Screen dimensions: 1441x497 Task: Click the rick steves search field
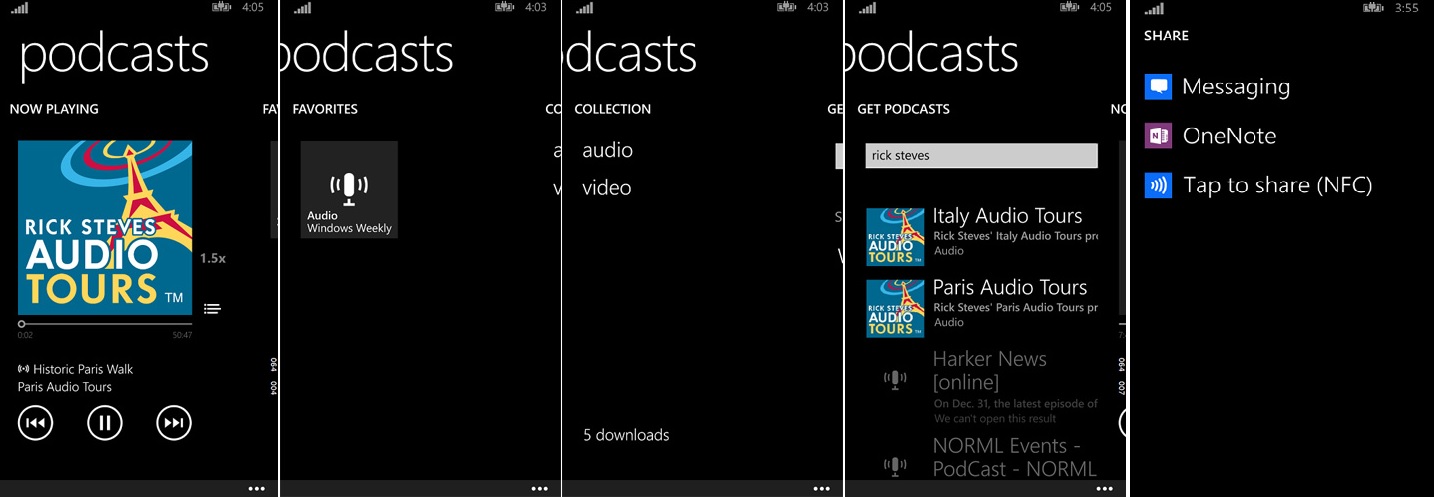[981, 156]
